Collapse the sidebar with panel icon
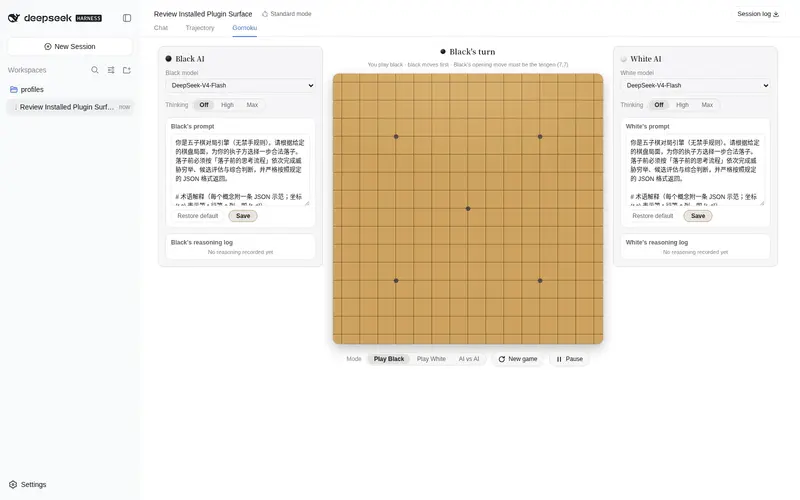The image size is (800, 500). [x=127, y=18]
